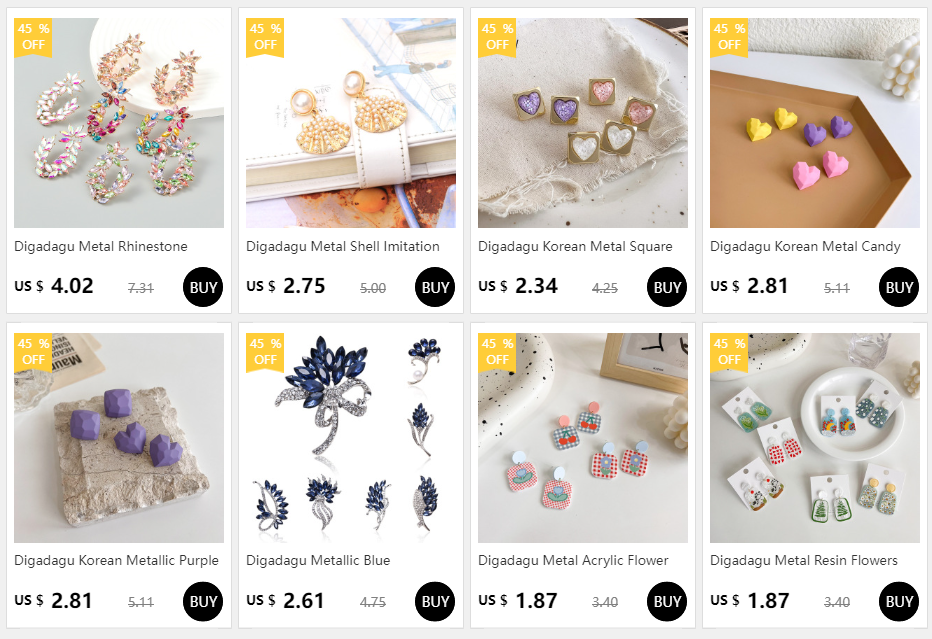Open the blue crystal brooch photo
The height and width of the screenshot is (639, 932).
[351, 437]
